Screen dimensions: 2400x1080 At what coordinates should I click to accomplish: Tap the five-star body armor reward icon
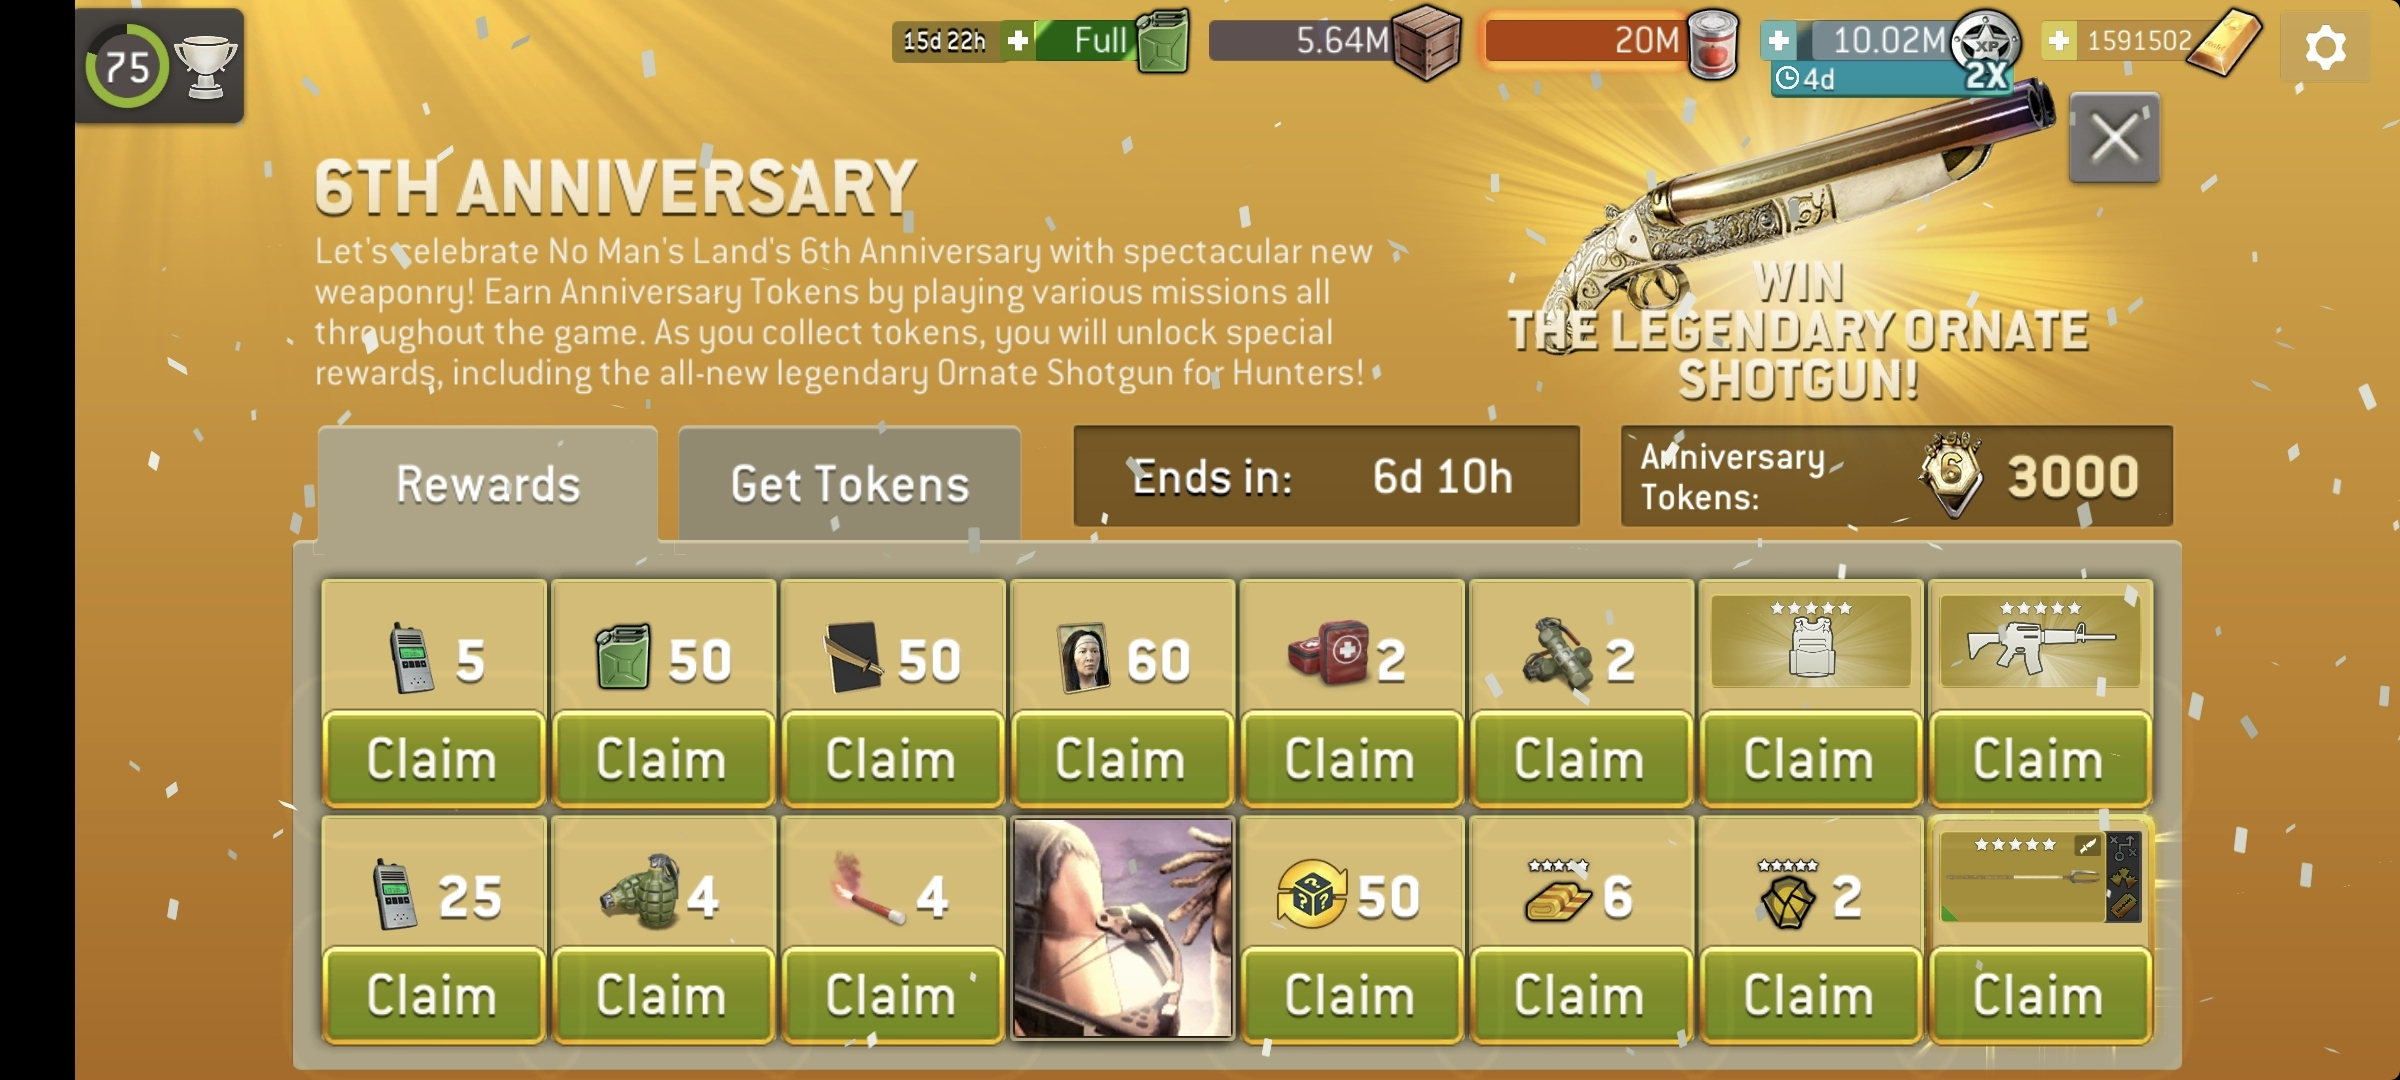click(1811, 642)
